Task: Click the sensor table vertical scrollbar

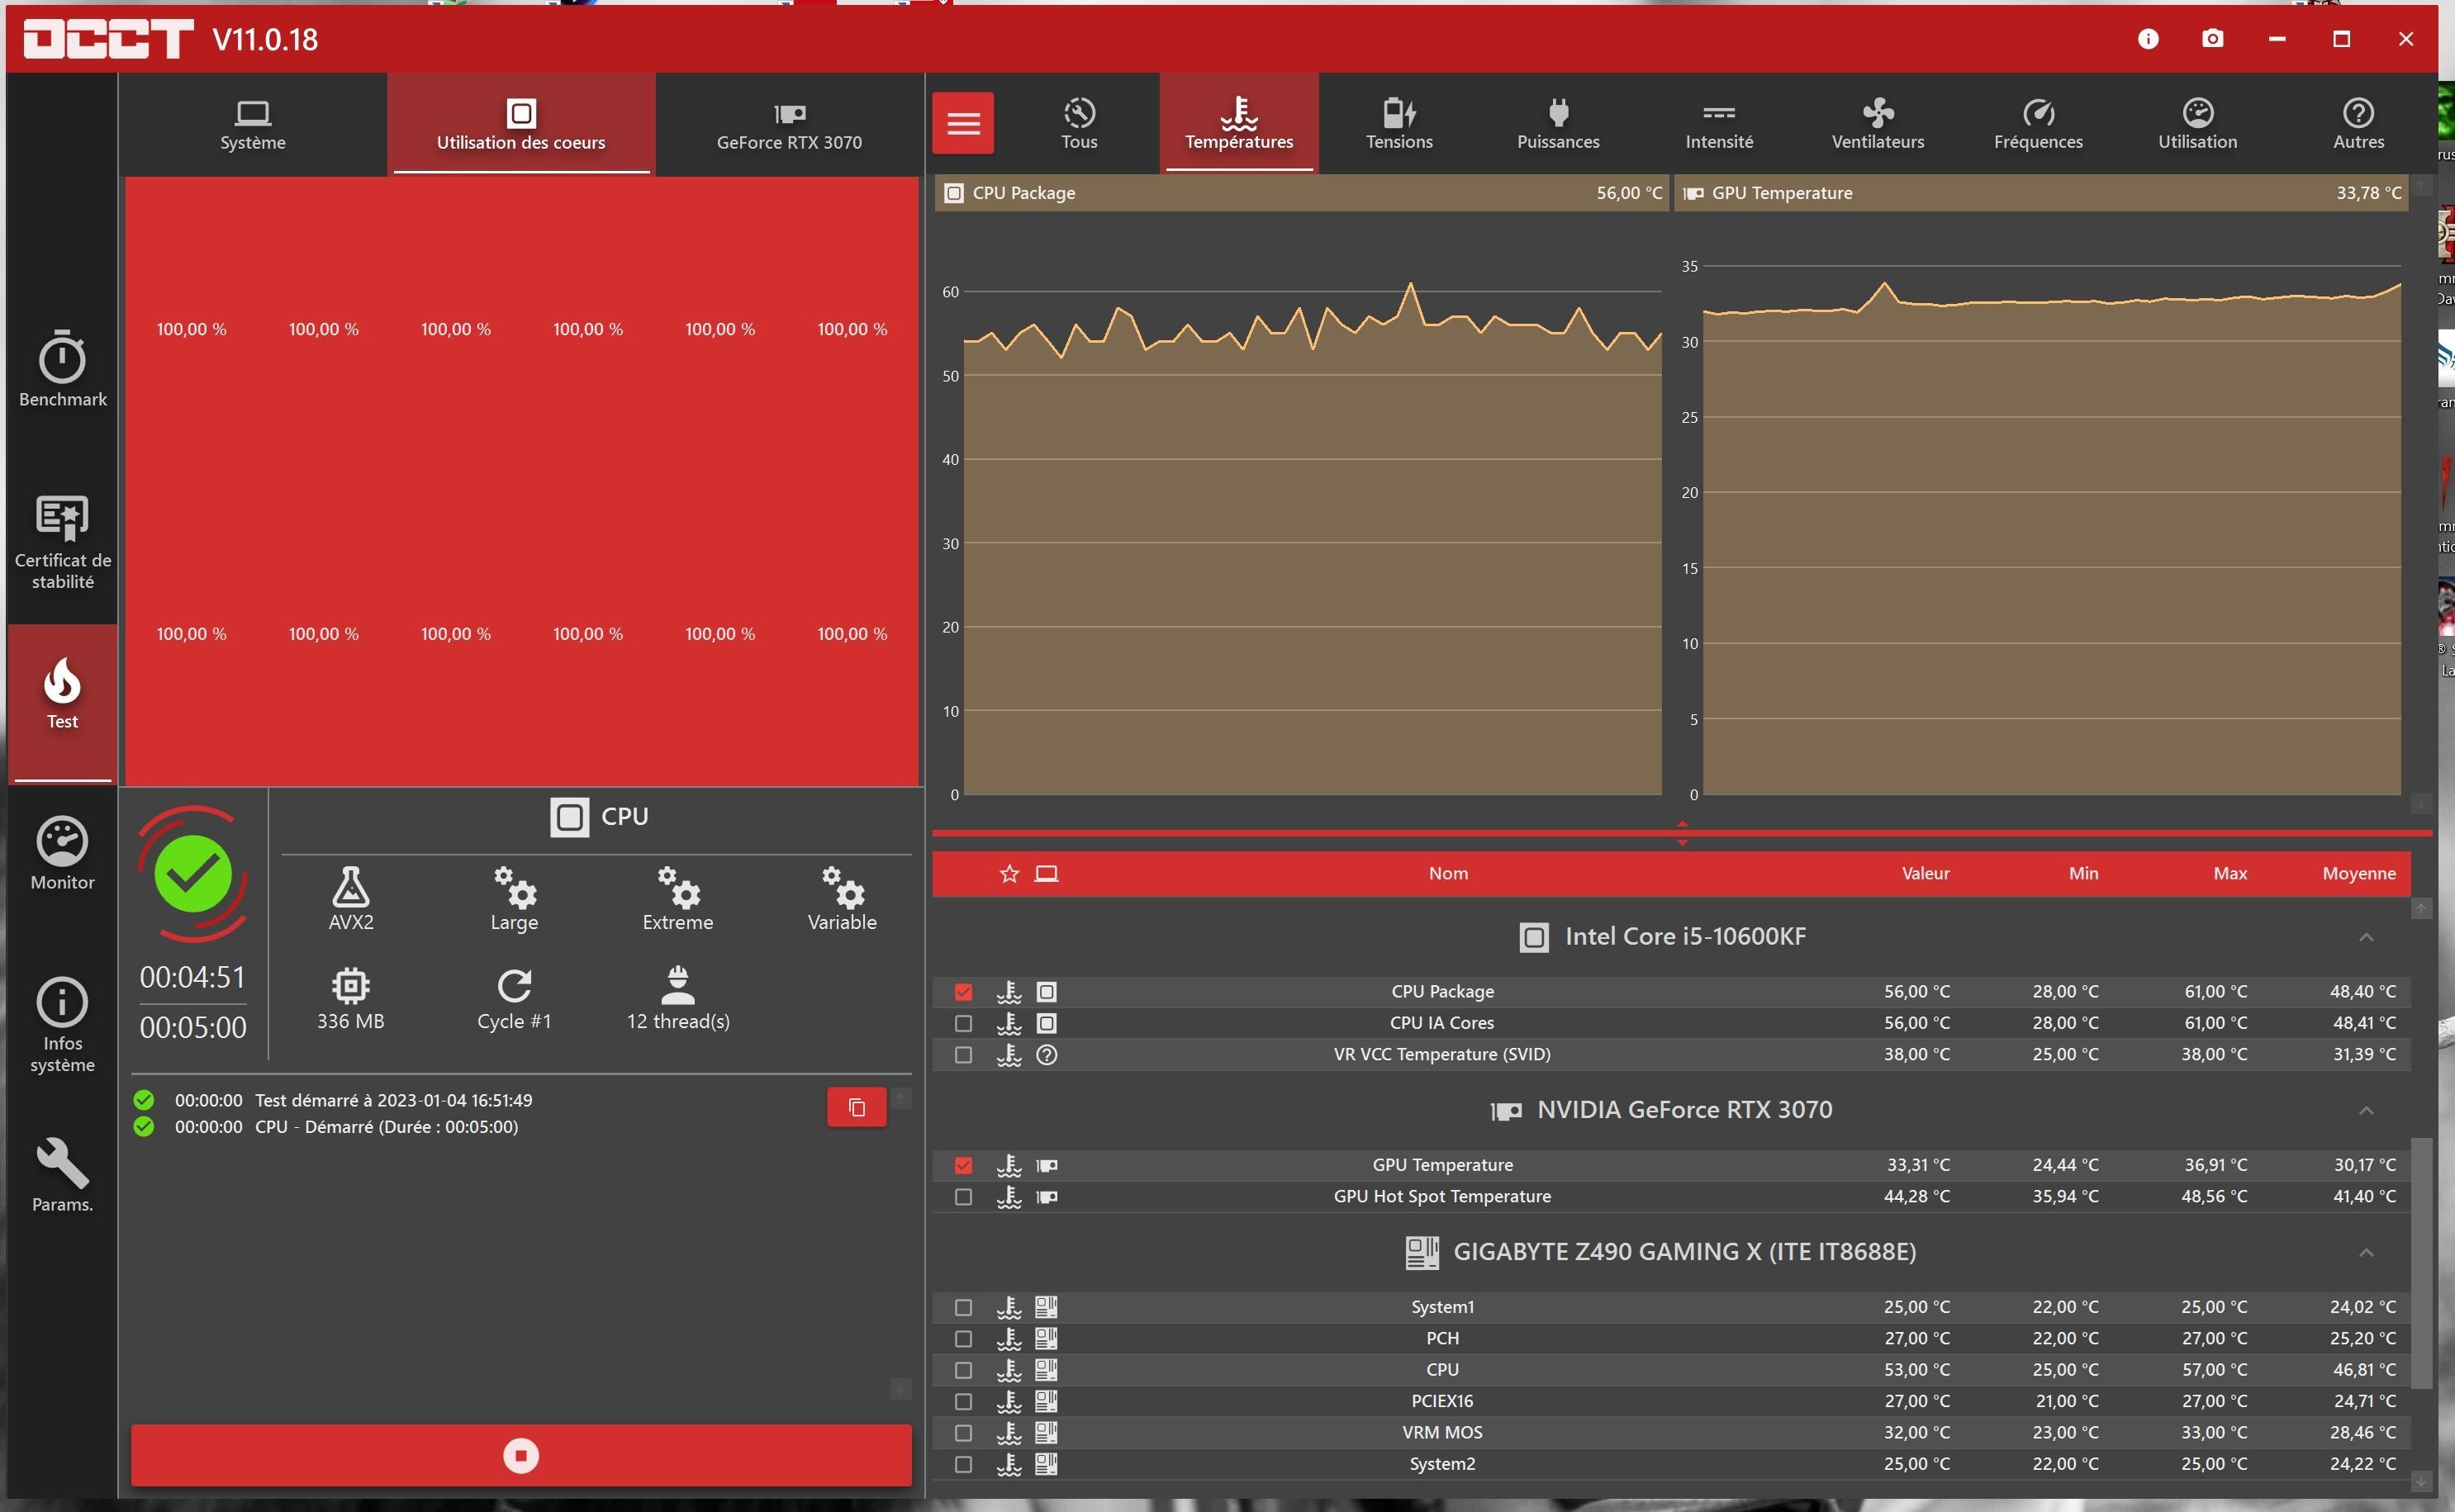Action: [x=2421, y=1262]
